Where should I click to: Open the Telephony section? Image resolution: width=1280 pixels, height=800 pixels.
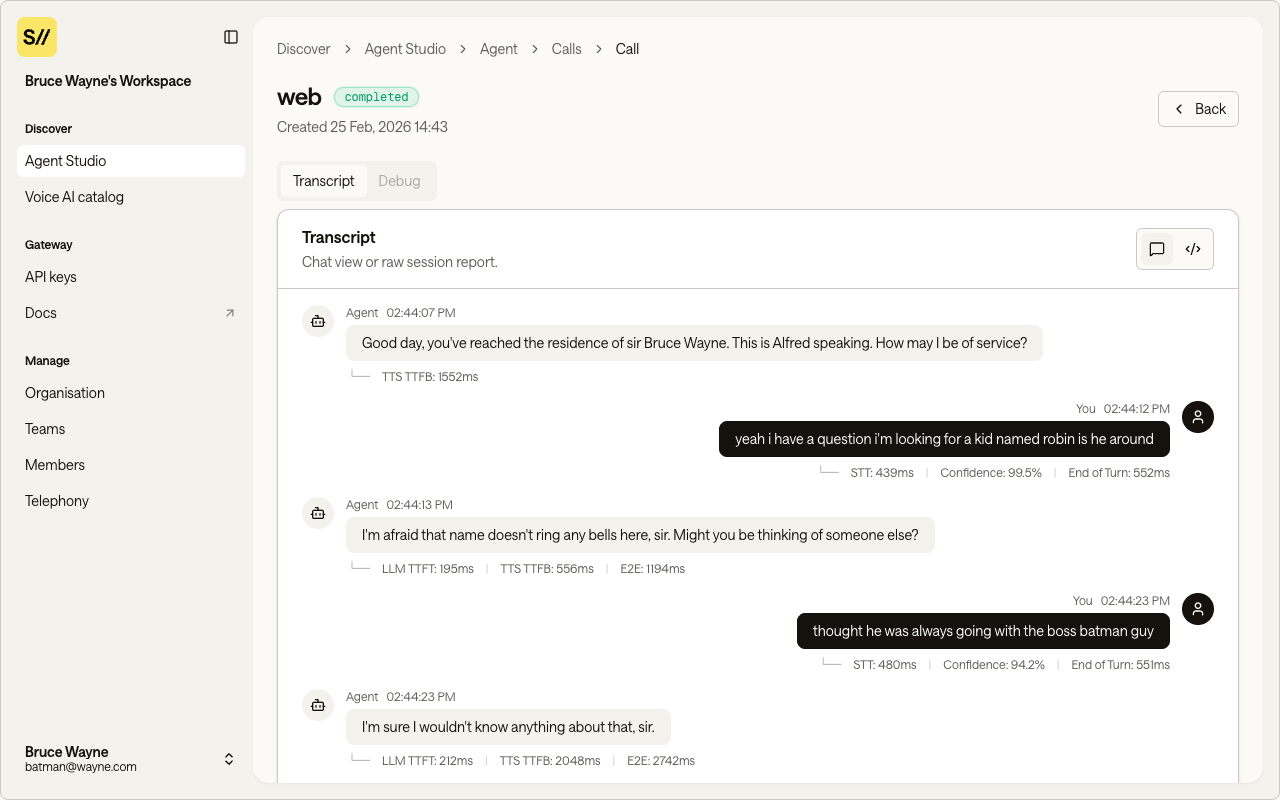(x=57, y=500)
